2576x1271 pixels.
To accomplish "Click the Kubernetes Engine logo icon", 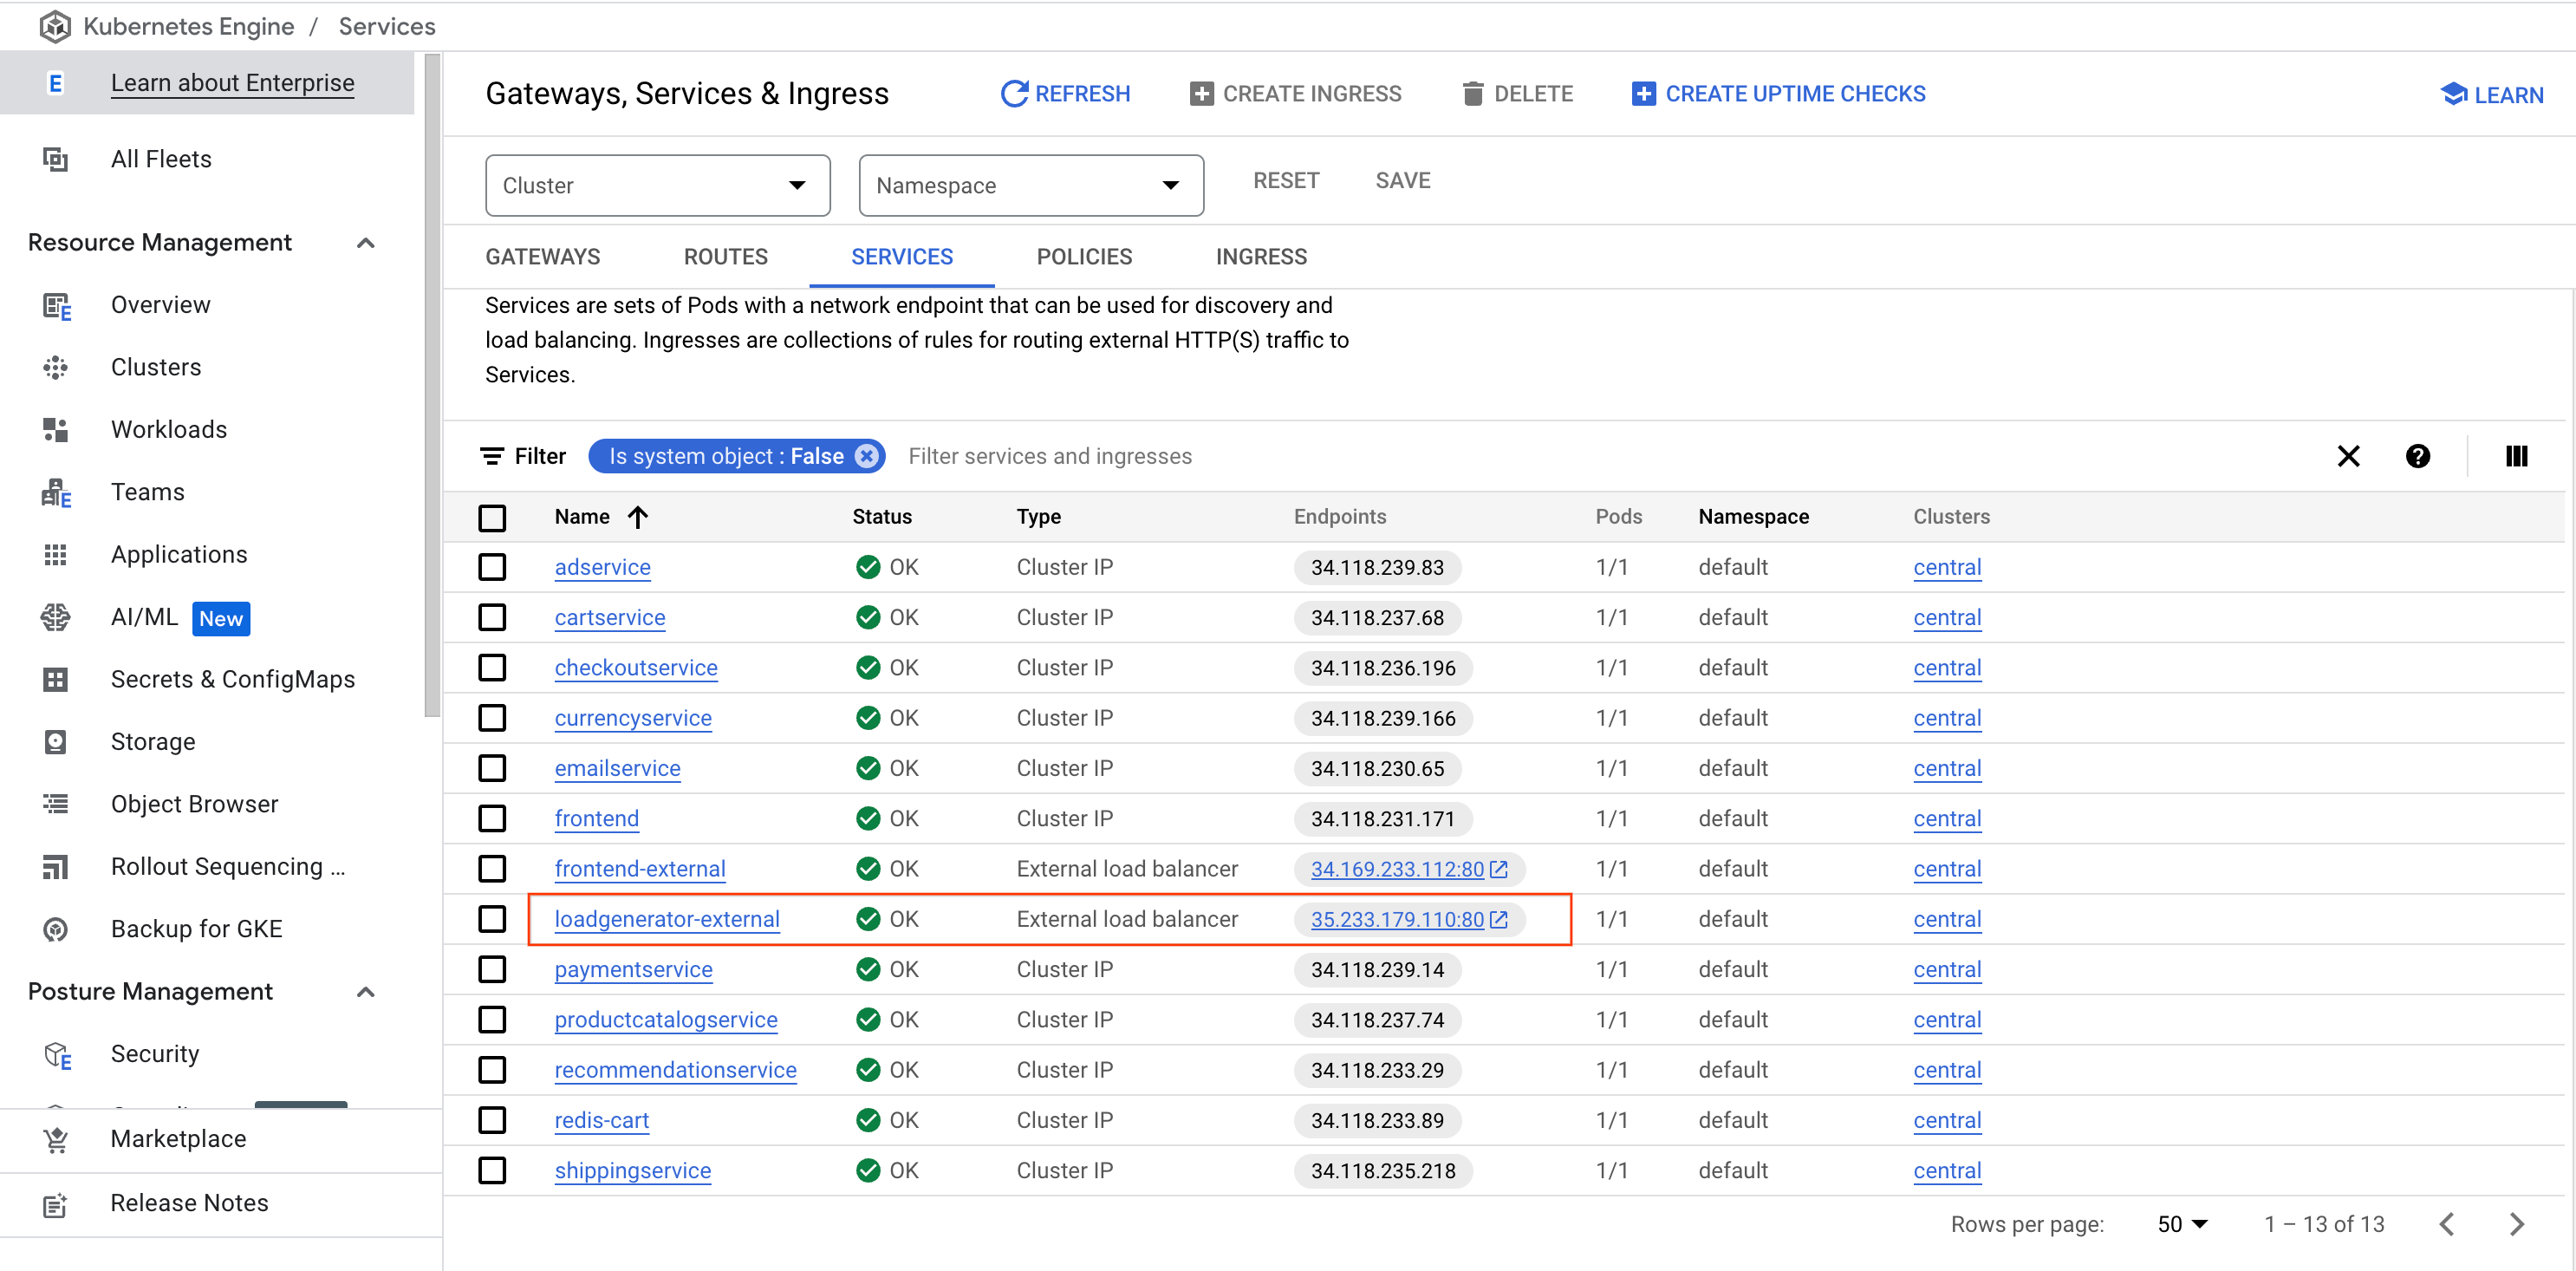I will [x=55, y=26].
